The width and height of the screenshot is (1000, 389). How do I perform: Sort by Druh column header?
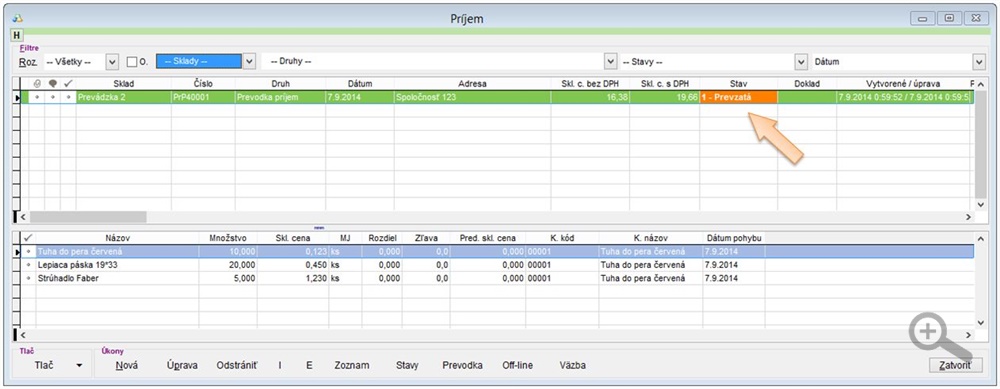[x=280, y=84]
